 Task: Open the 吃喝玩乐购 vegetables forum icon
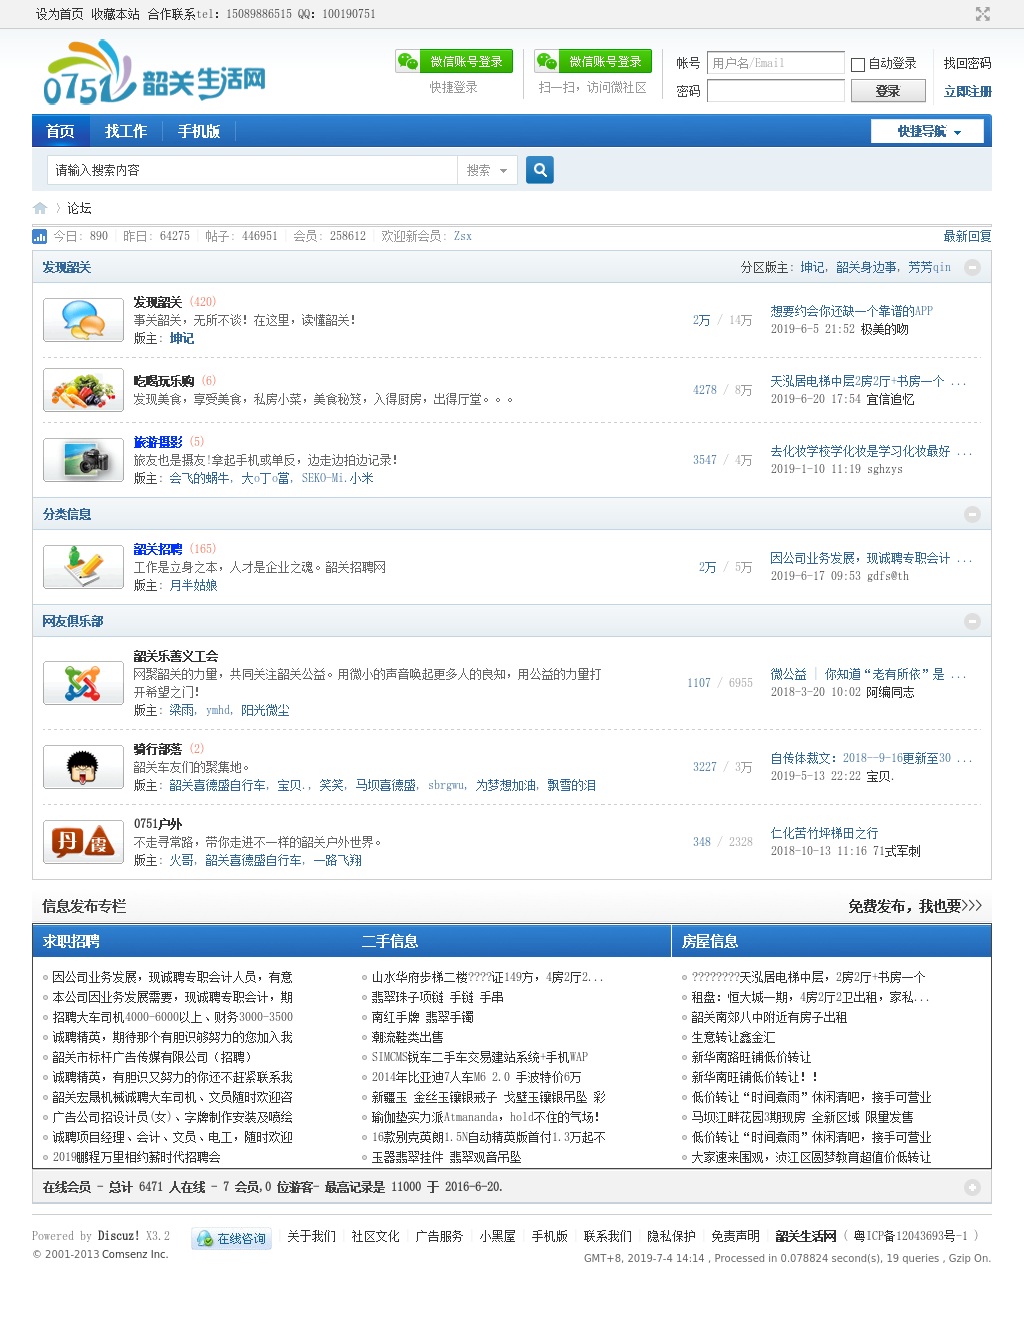coord(83,390)
